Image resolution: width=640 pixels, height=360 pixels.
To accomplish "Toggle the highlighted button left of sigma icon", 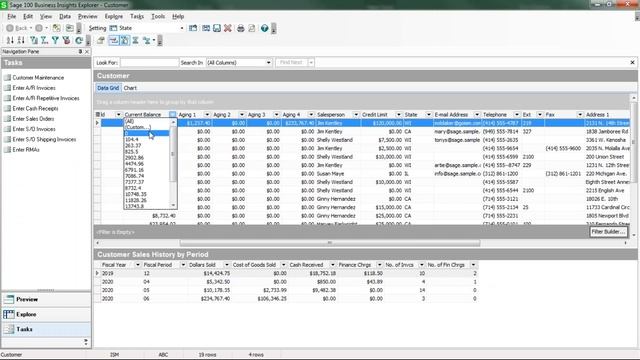I will (124, 40).
